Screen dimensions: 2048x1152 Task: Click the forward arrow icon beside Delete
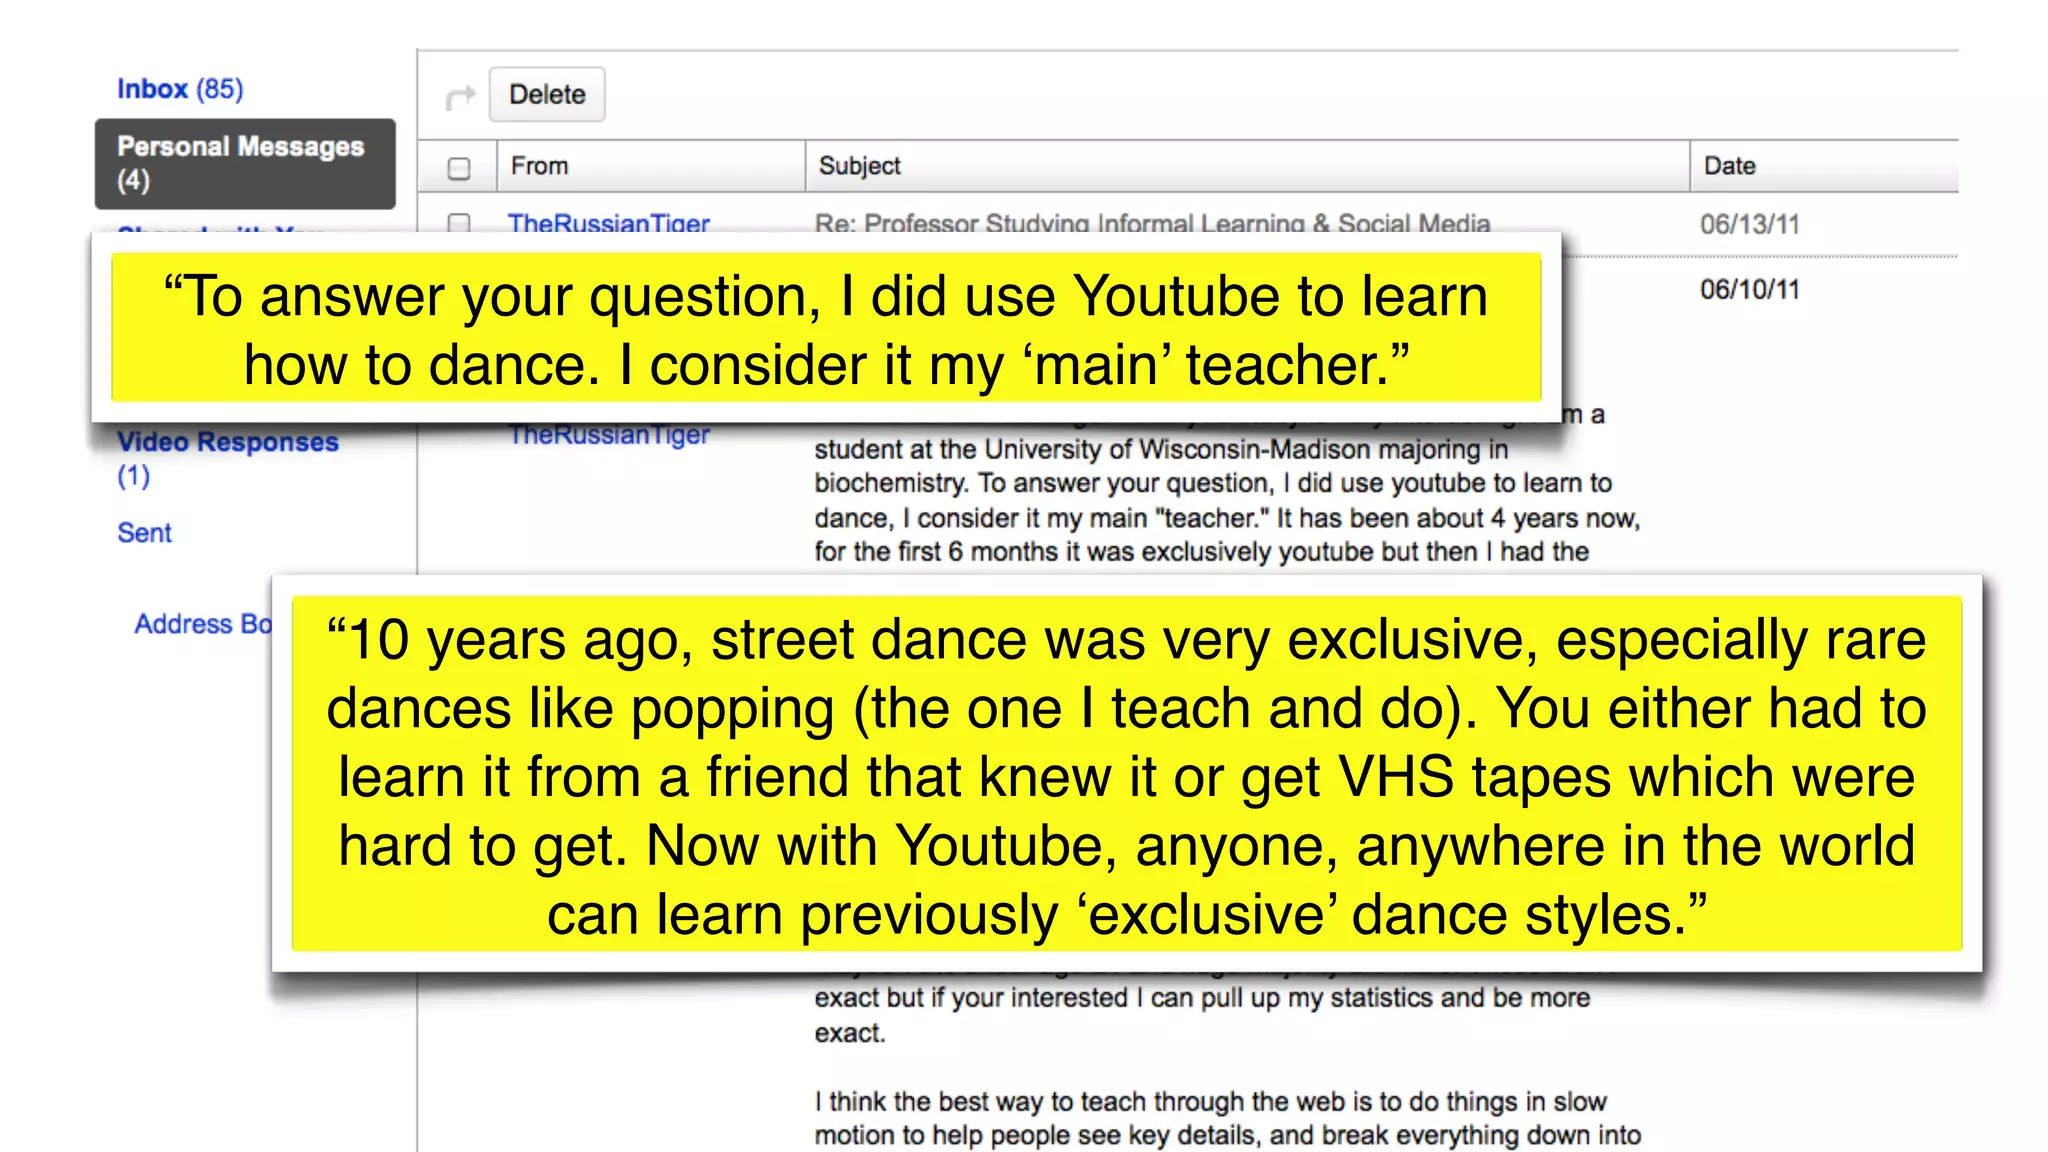tap(460, 97)
